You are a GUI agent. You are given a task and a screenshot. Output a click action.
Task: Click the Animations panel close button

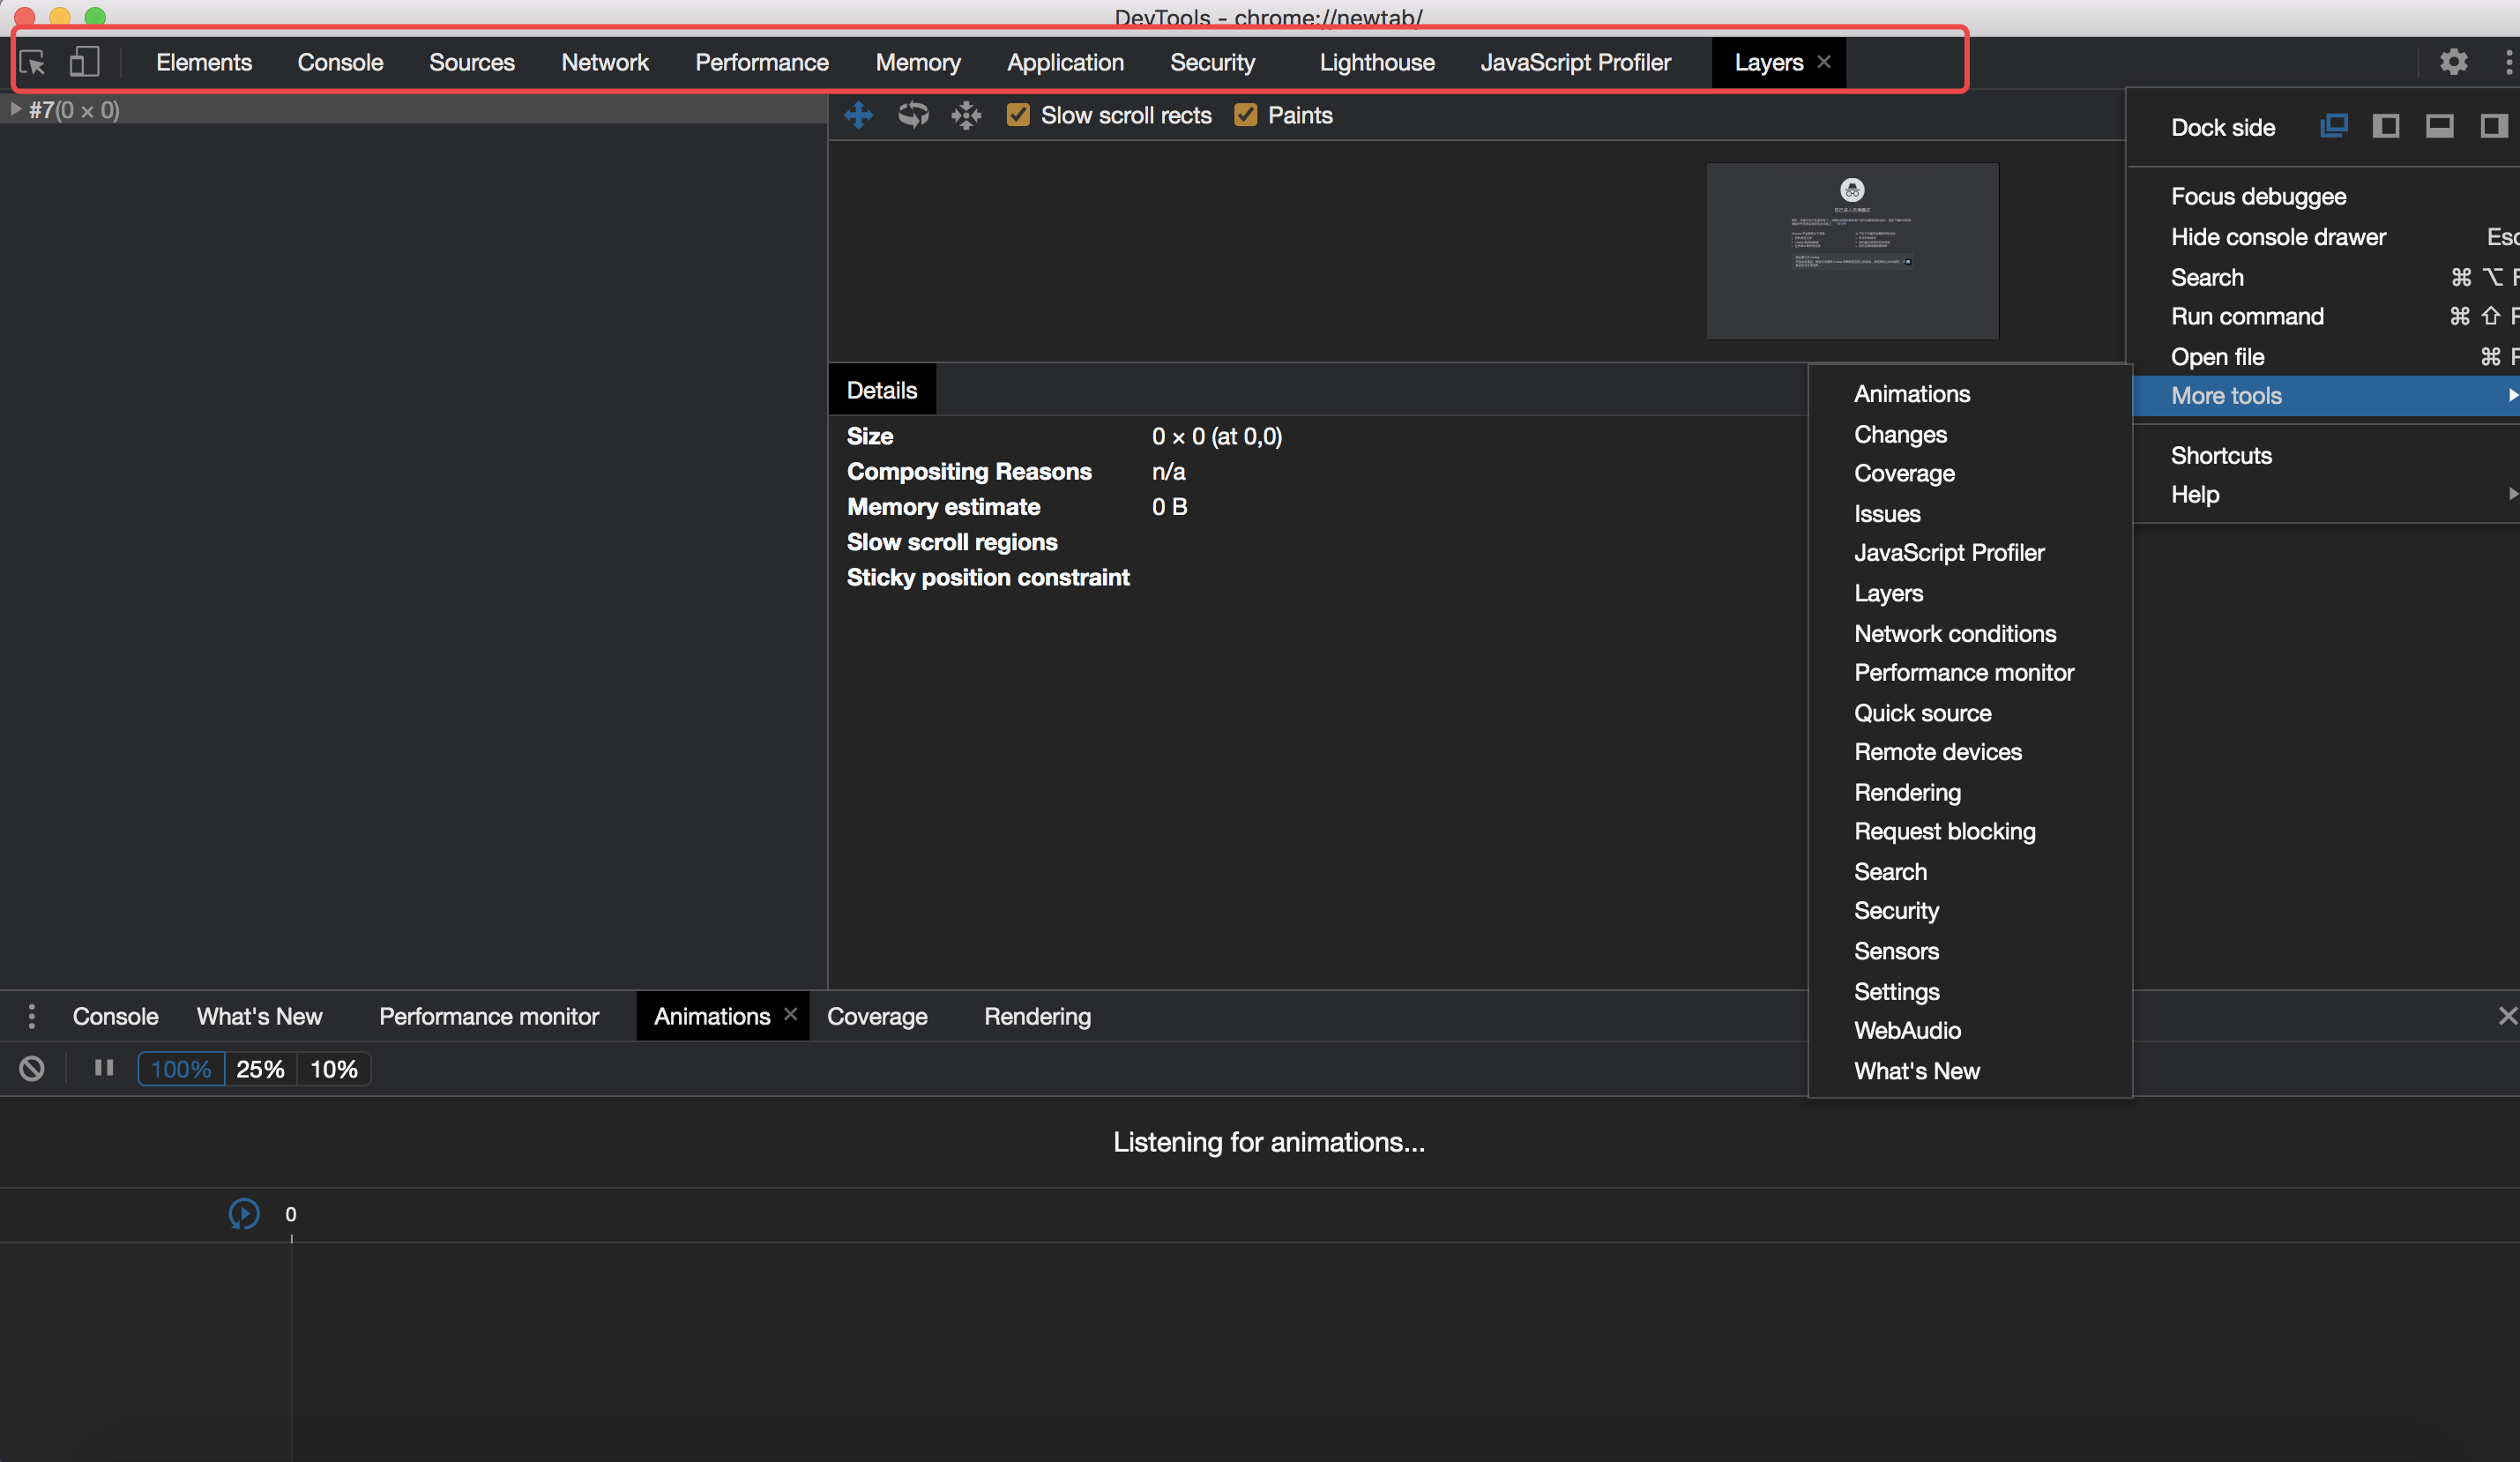[790, 1015]
